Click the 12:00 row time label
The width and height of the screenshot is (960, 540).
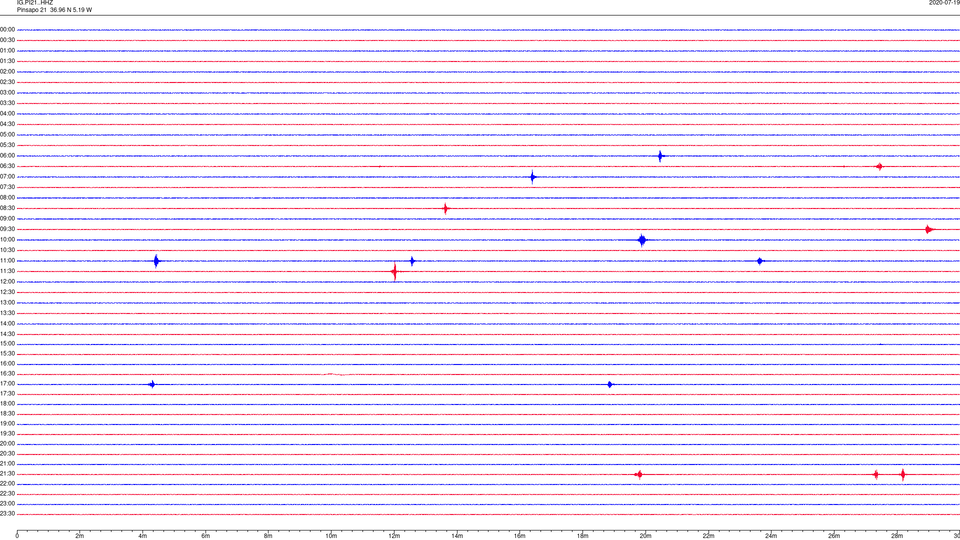point(7,282)
